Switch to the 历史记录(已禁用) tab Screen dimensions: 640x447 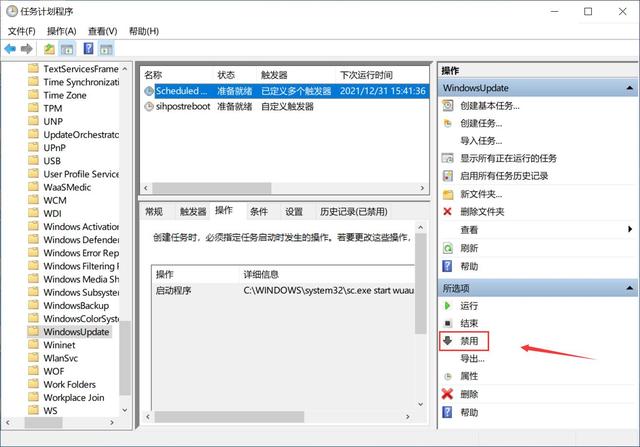(x=353, y=211)
